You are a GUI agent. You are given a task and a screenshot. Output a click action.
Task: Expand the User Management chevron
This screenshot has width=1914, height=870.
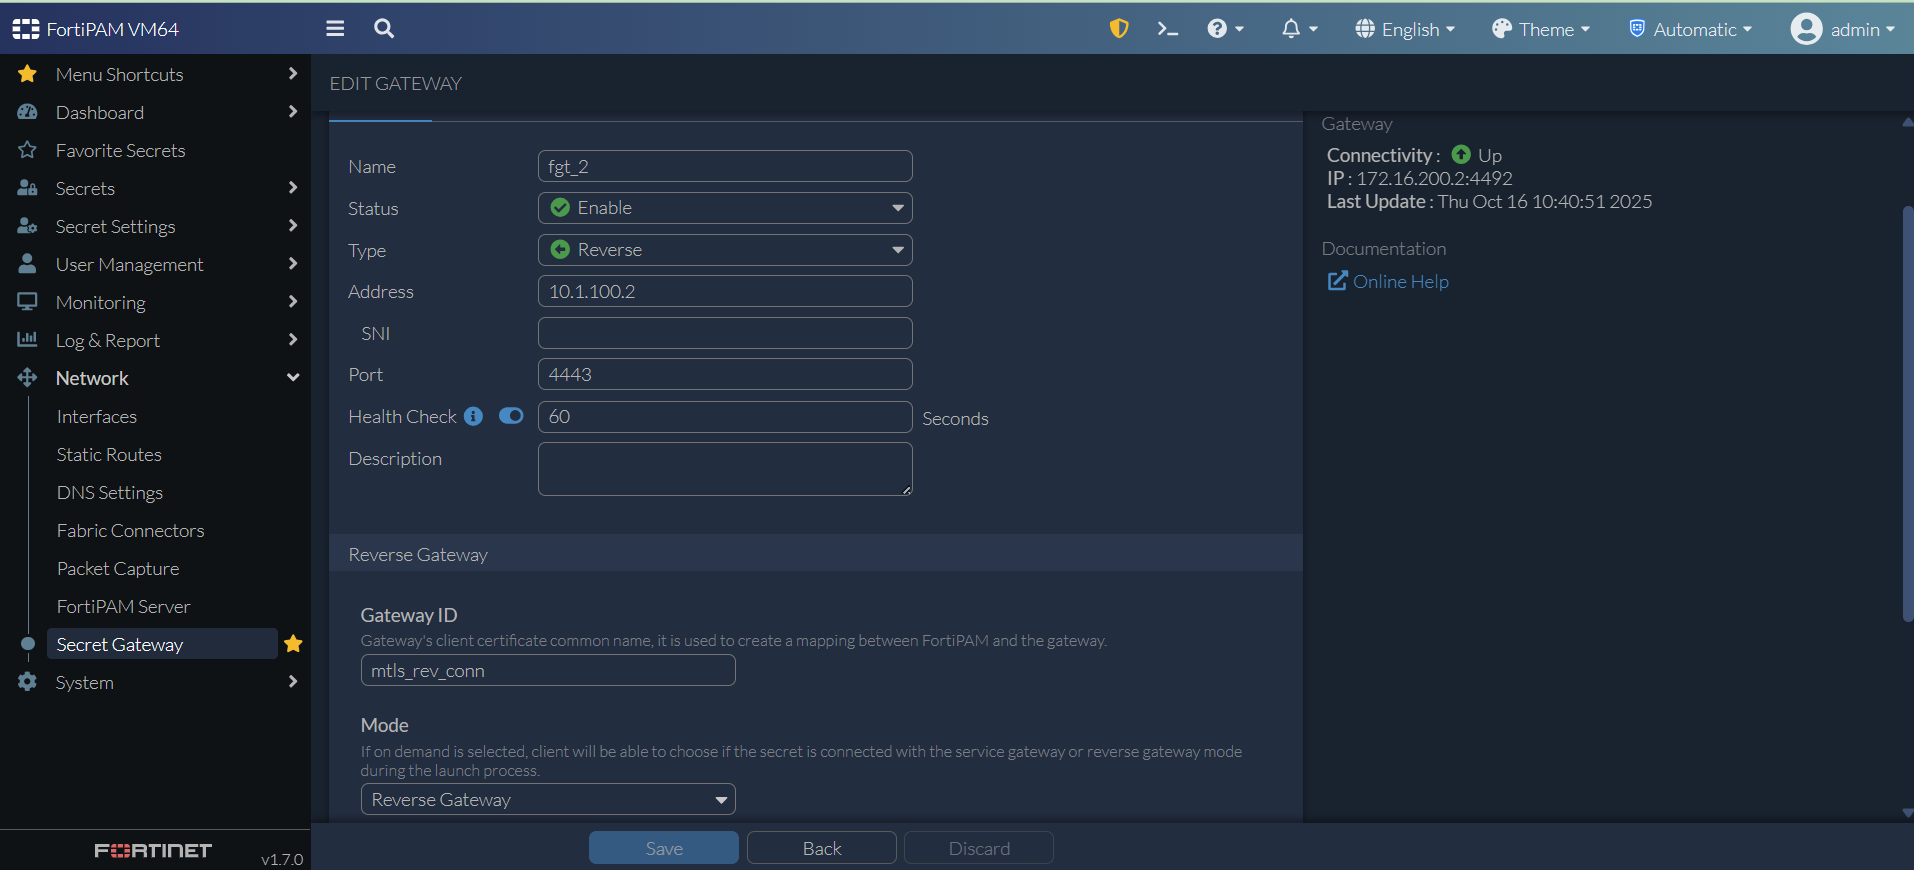(x=293, y=264)
